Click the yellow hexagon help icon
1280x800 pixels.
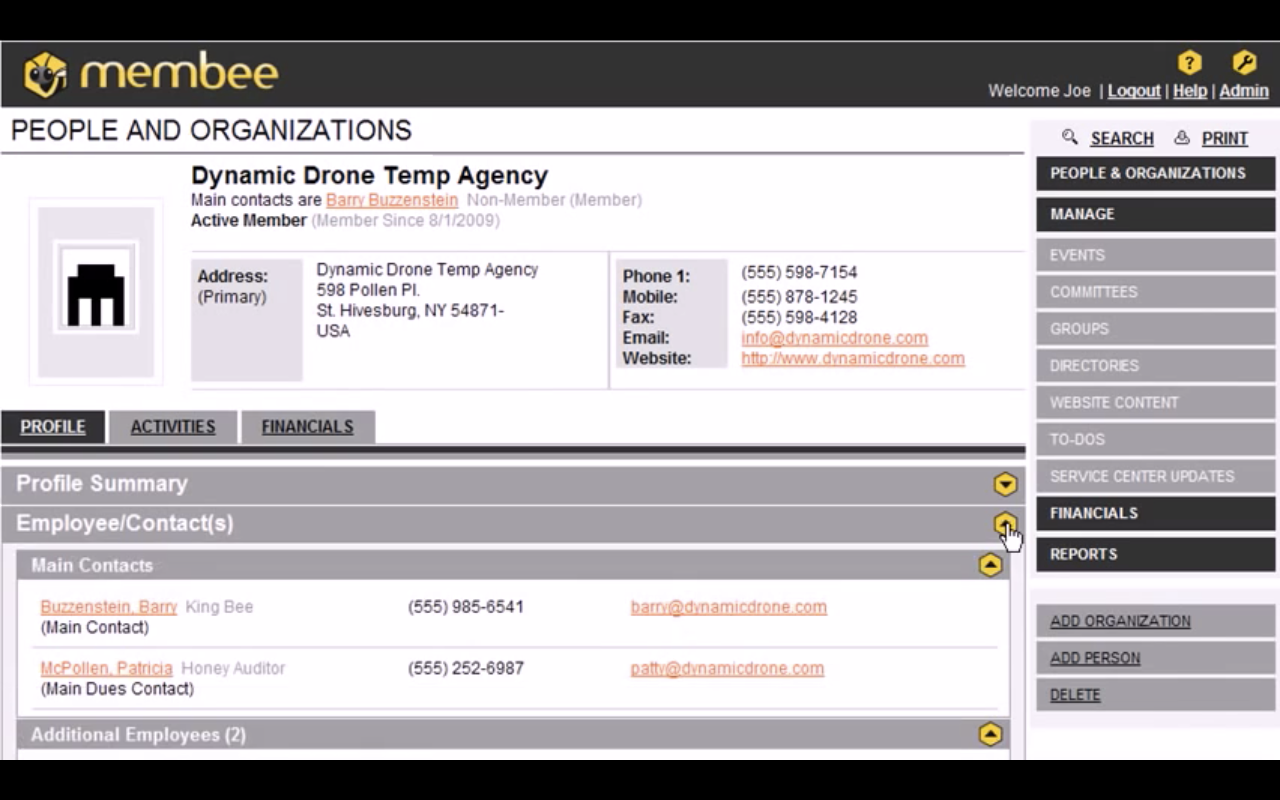click(x=1189, y=63)
